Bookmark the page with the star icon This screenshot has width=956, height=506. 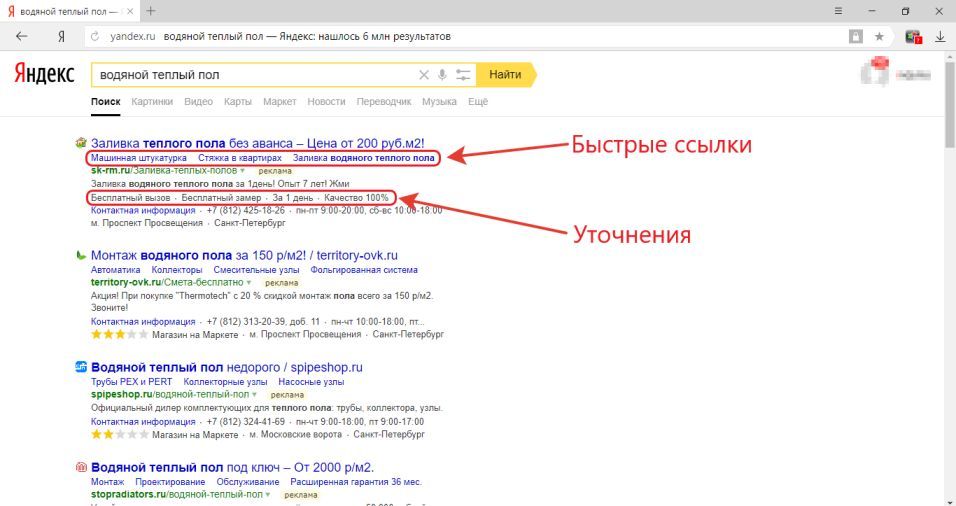click(879, 37)
